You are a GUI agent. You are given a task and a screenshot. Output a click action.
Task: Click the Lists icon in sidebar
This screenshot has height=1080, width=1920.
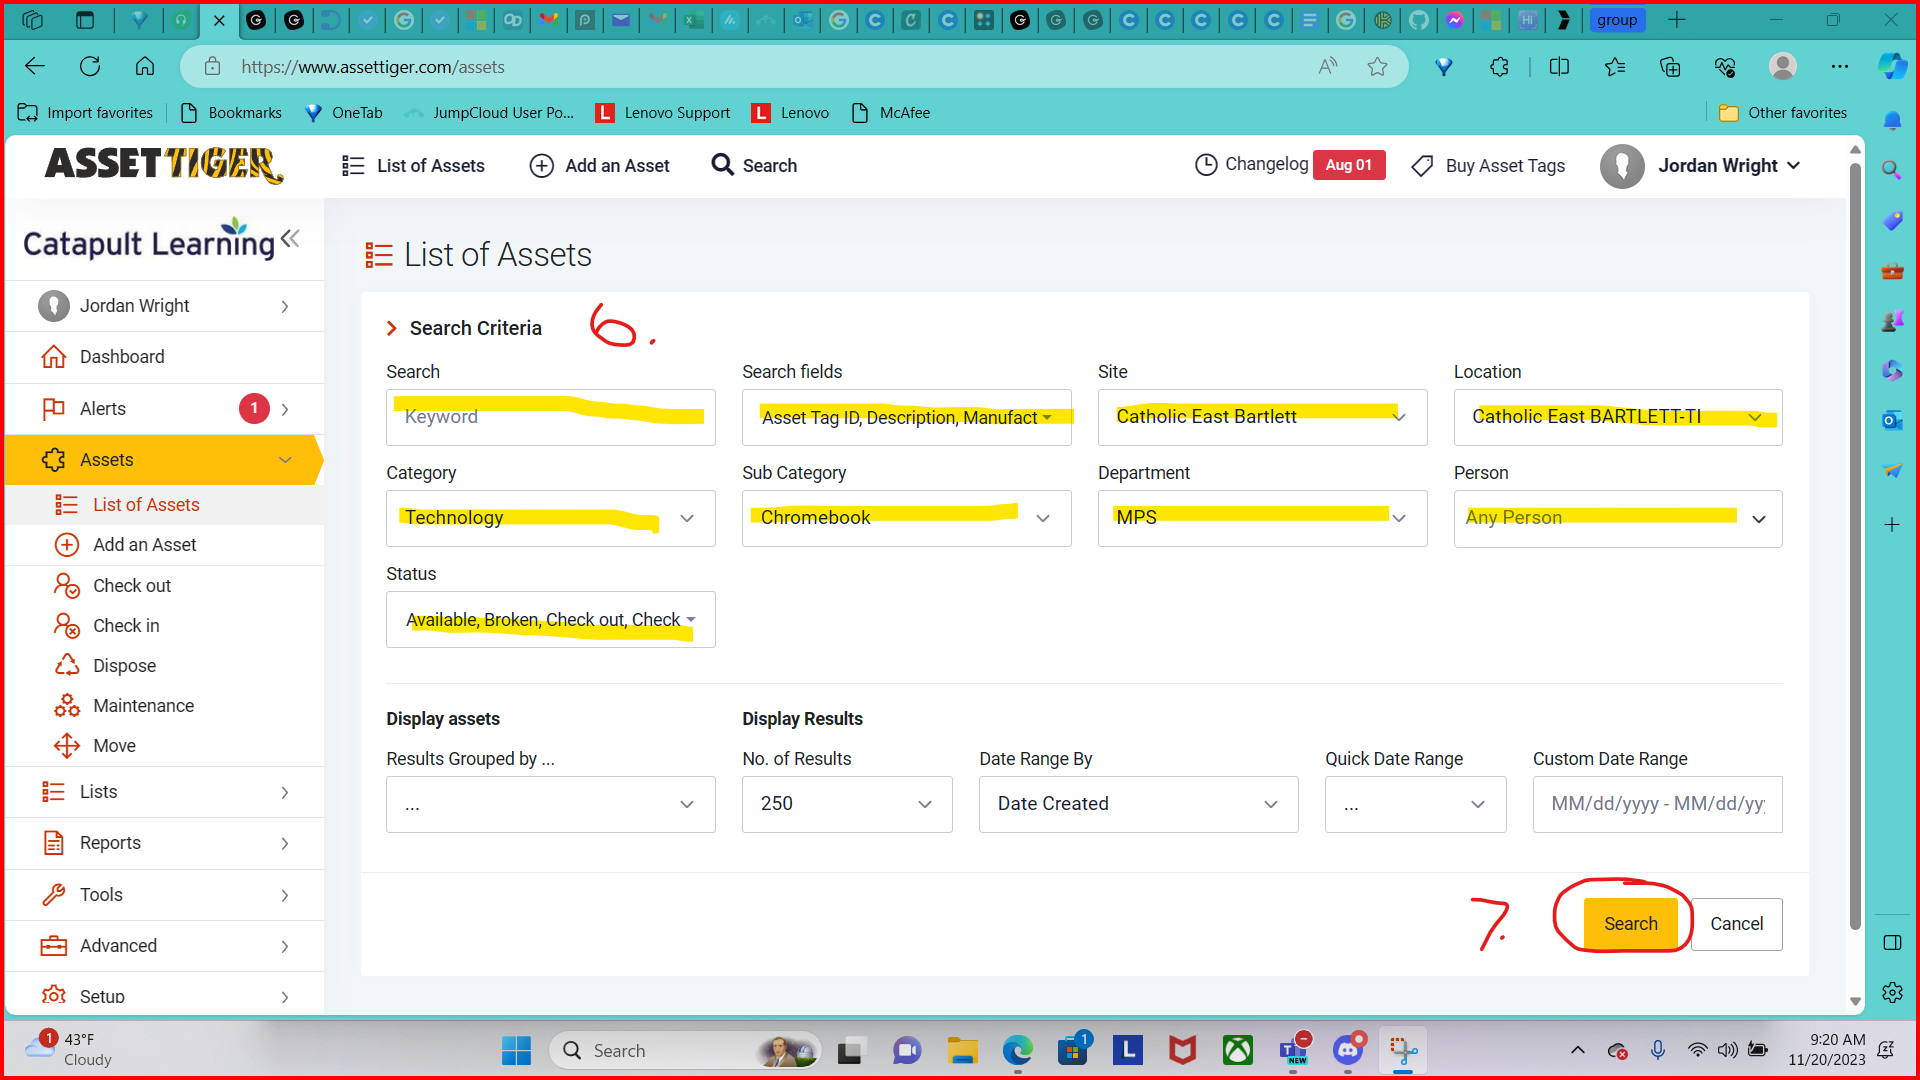click(54, 792)
